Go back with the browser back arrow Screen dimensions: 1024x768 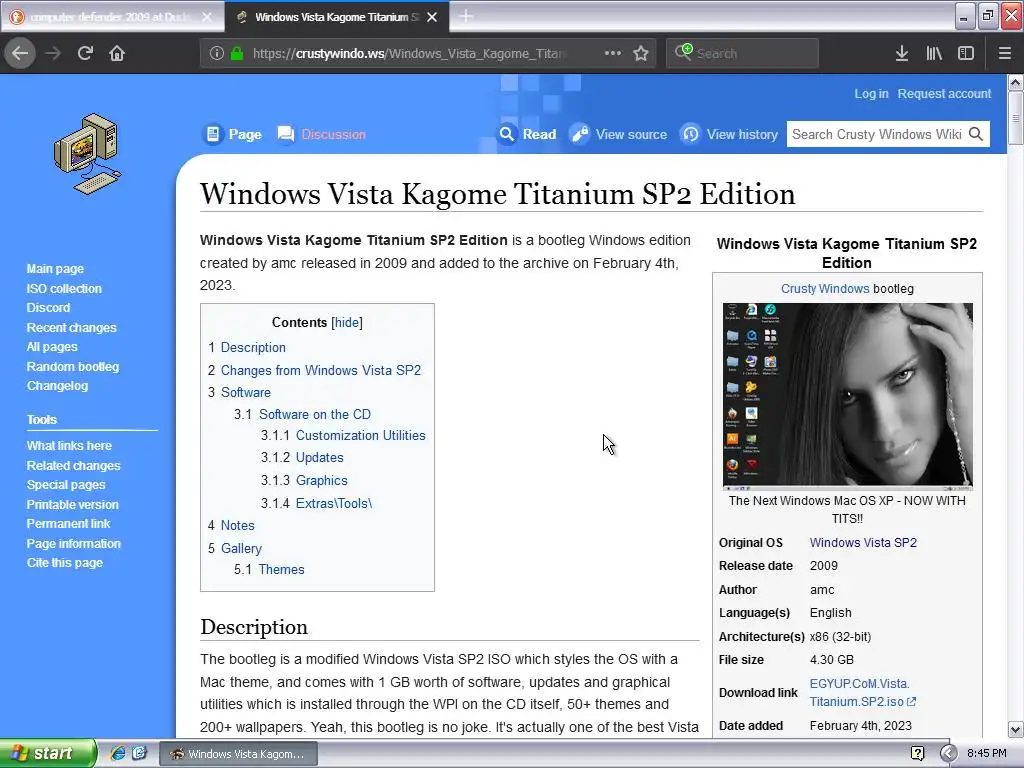coord(20,53)
